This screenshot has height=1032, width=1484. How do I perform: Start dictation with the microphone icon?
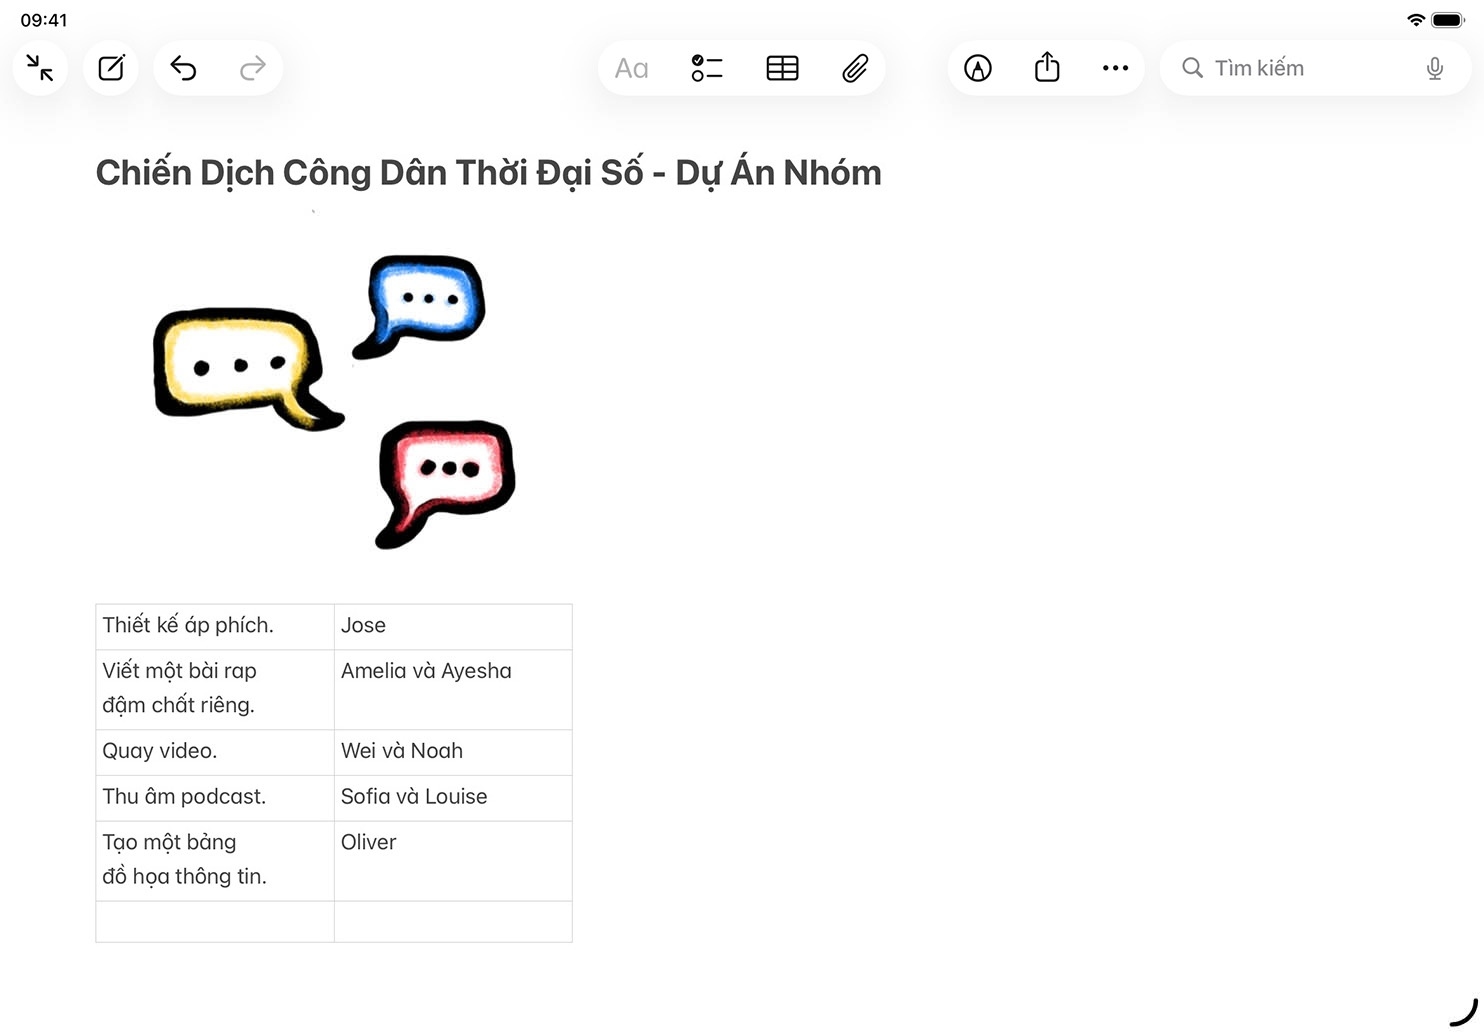(x=1434, y=68)
